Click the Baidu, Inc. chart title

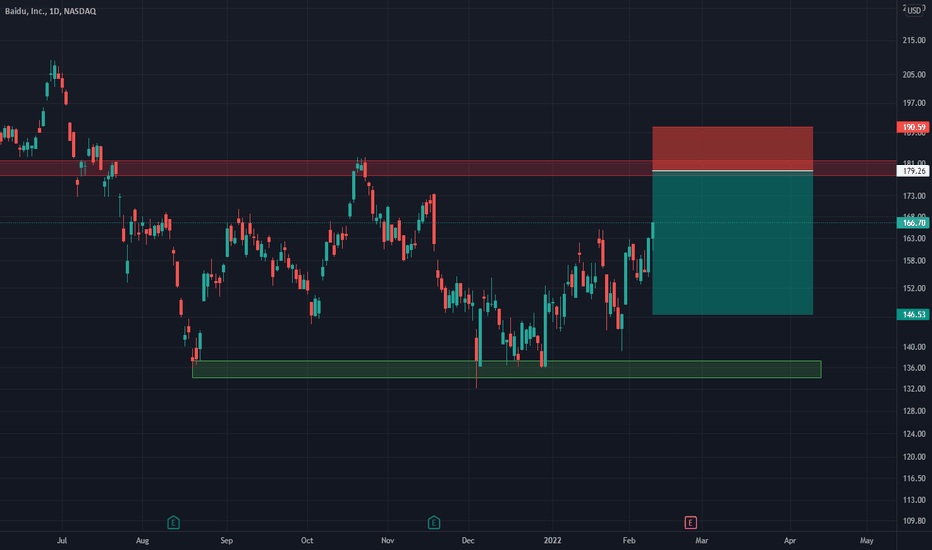(x=51, y=11)
